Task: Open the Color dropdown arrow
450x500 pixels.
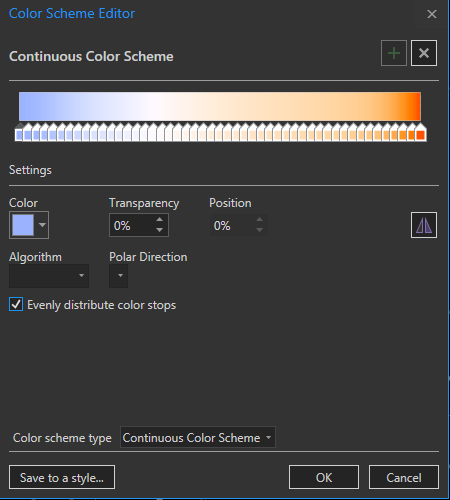Action: pos(42,225)
